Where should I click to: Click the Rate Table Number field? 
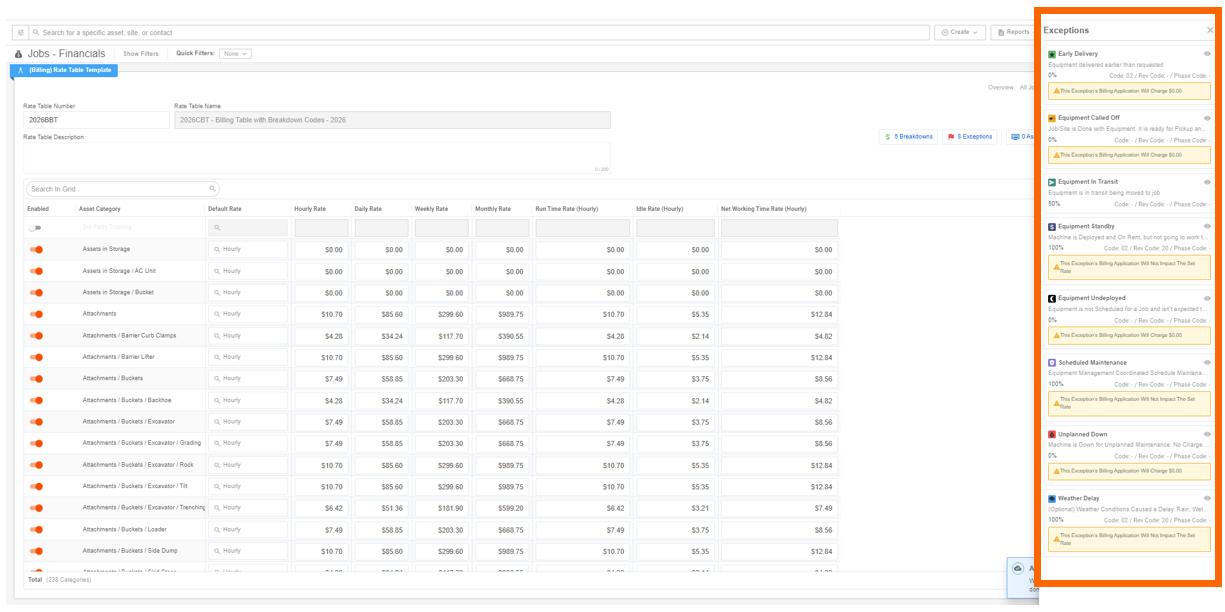[96, 120]
